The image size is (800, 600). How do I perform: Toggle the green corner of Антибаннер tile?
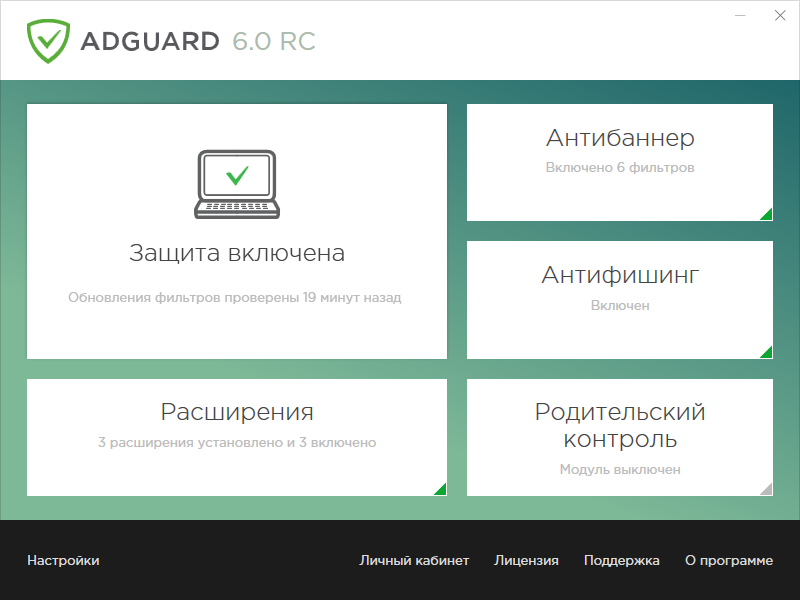766,214
